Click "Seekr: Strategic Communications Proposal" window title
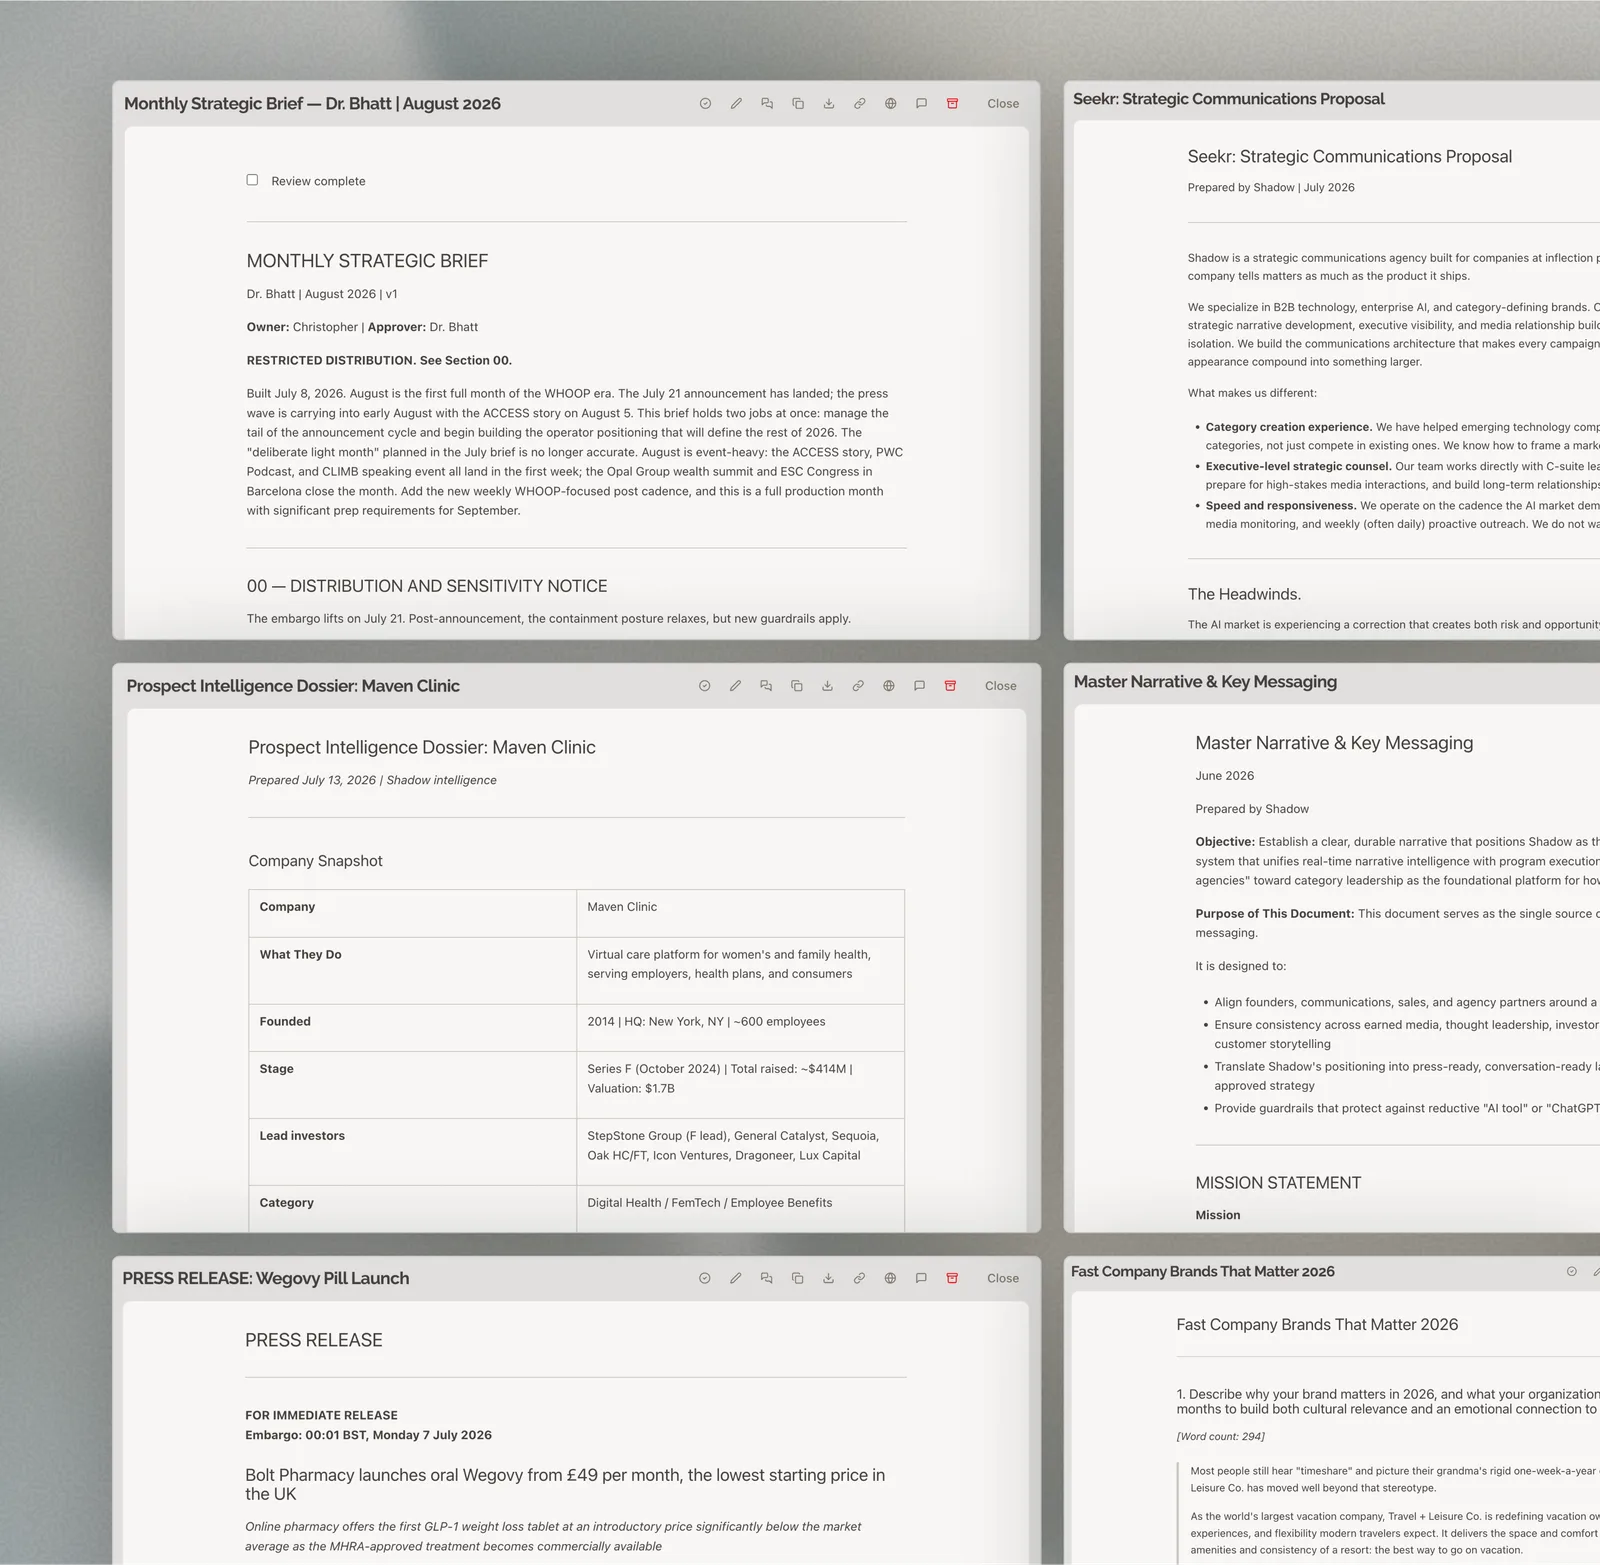This screenshot has height=1565, width=1600. (1228, 99)
